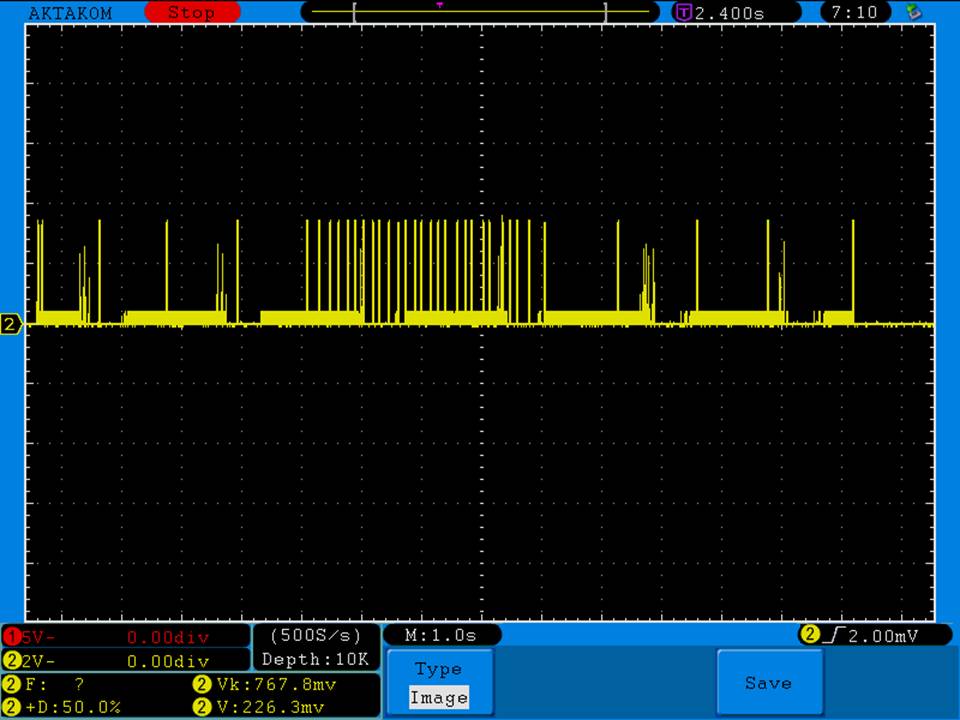
Task: Click the channel 2 ground level marker
Action: tap(11, 324)
